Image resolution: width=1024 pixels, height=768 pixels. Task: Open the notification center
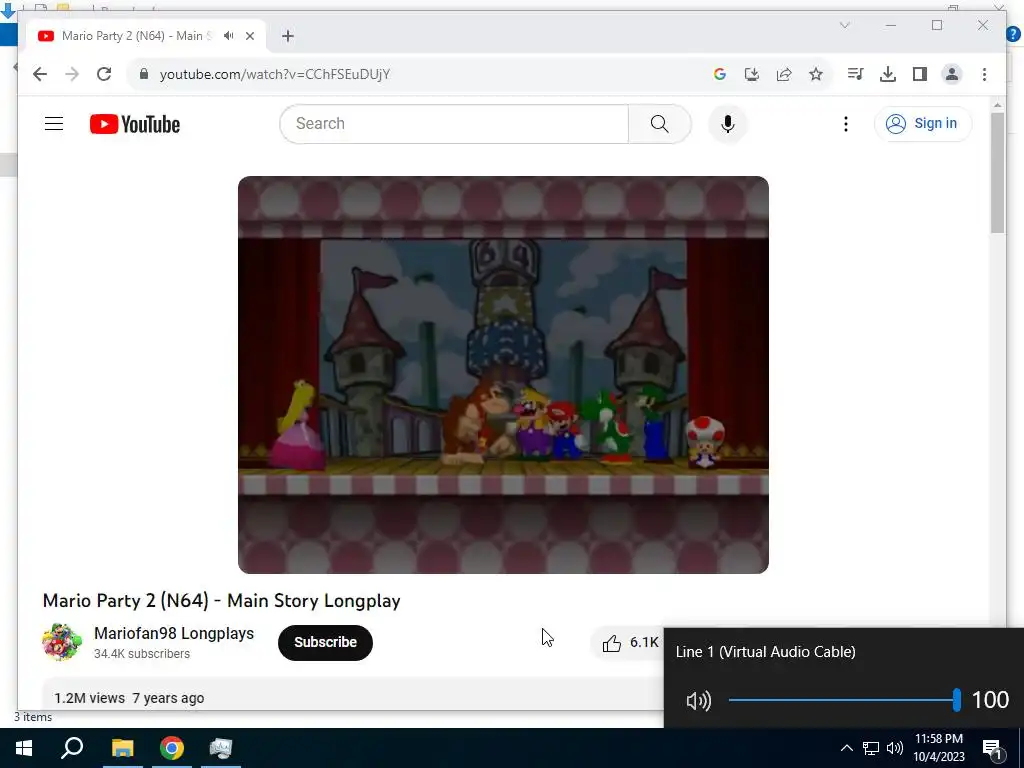(992, 748)
